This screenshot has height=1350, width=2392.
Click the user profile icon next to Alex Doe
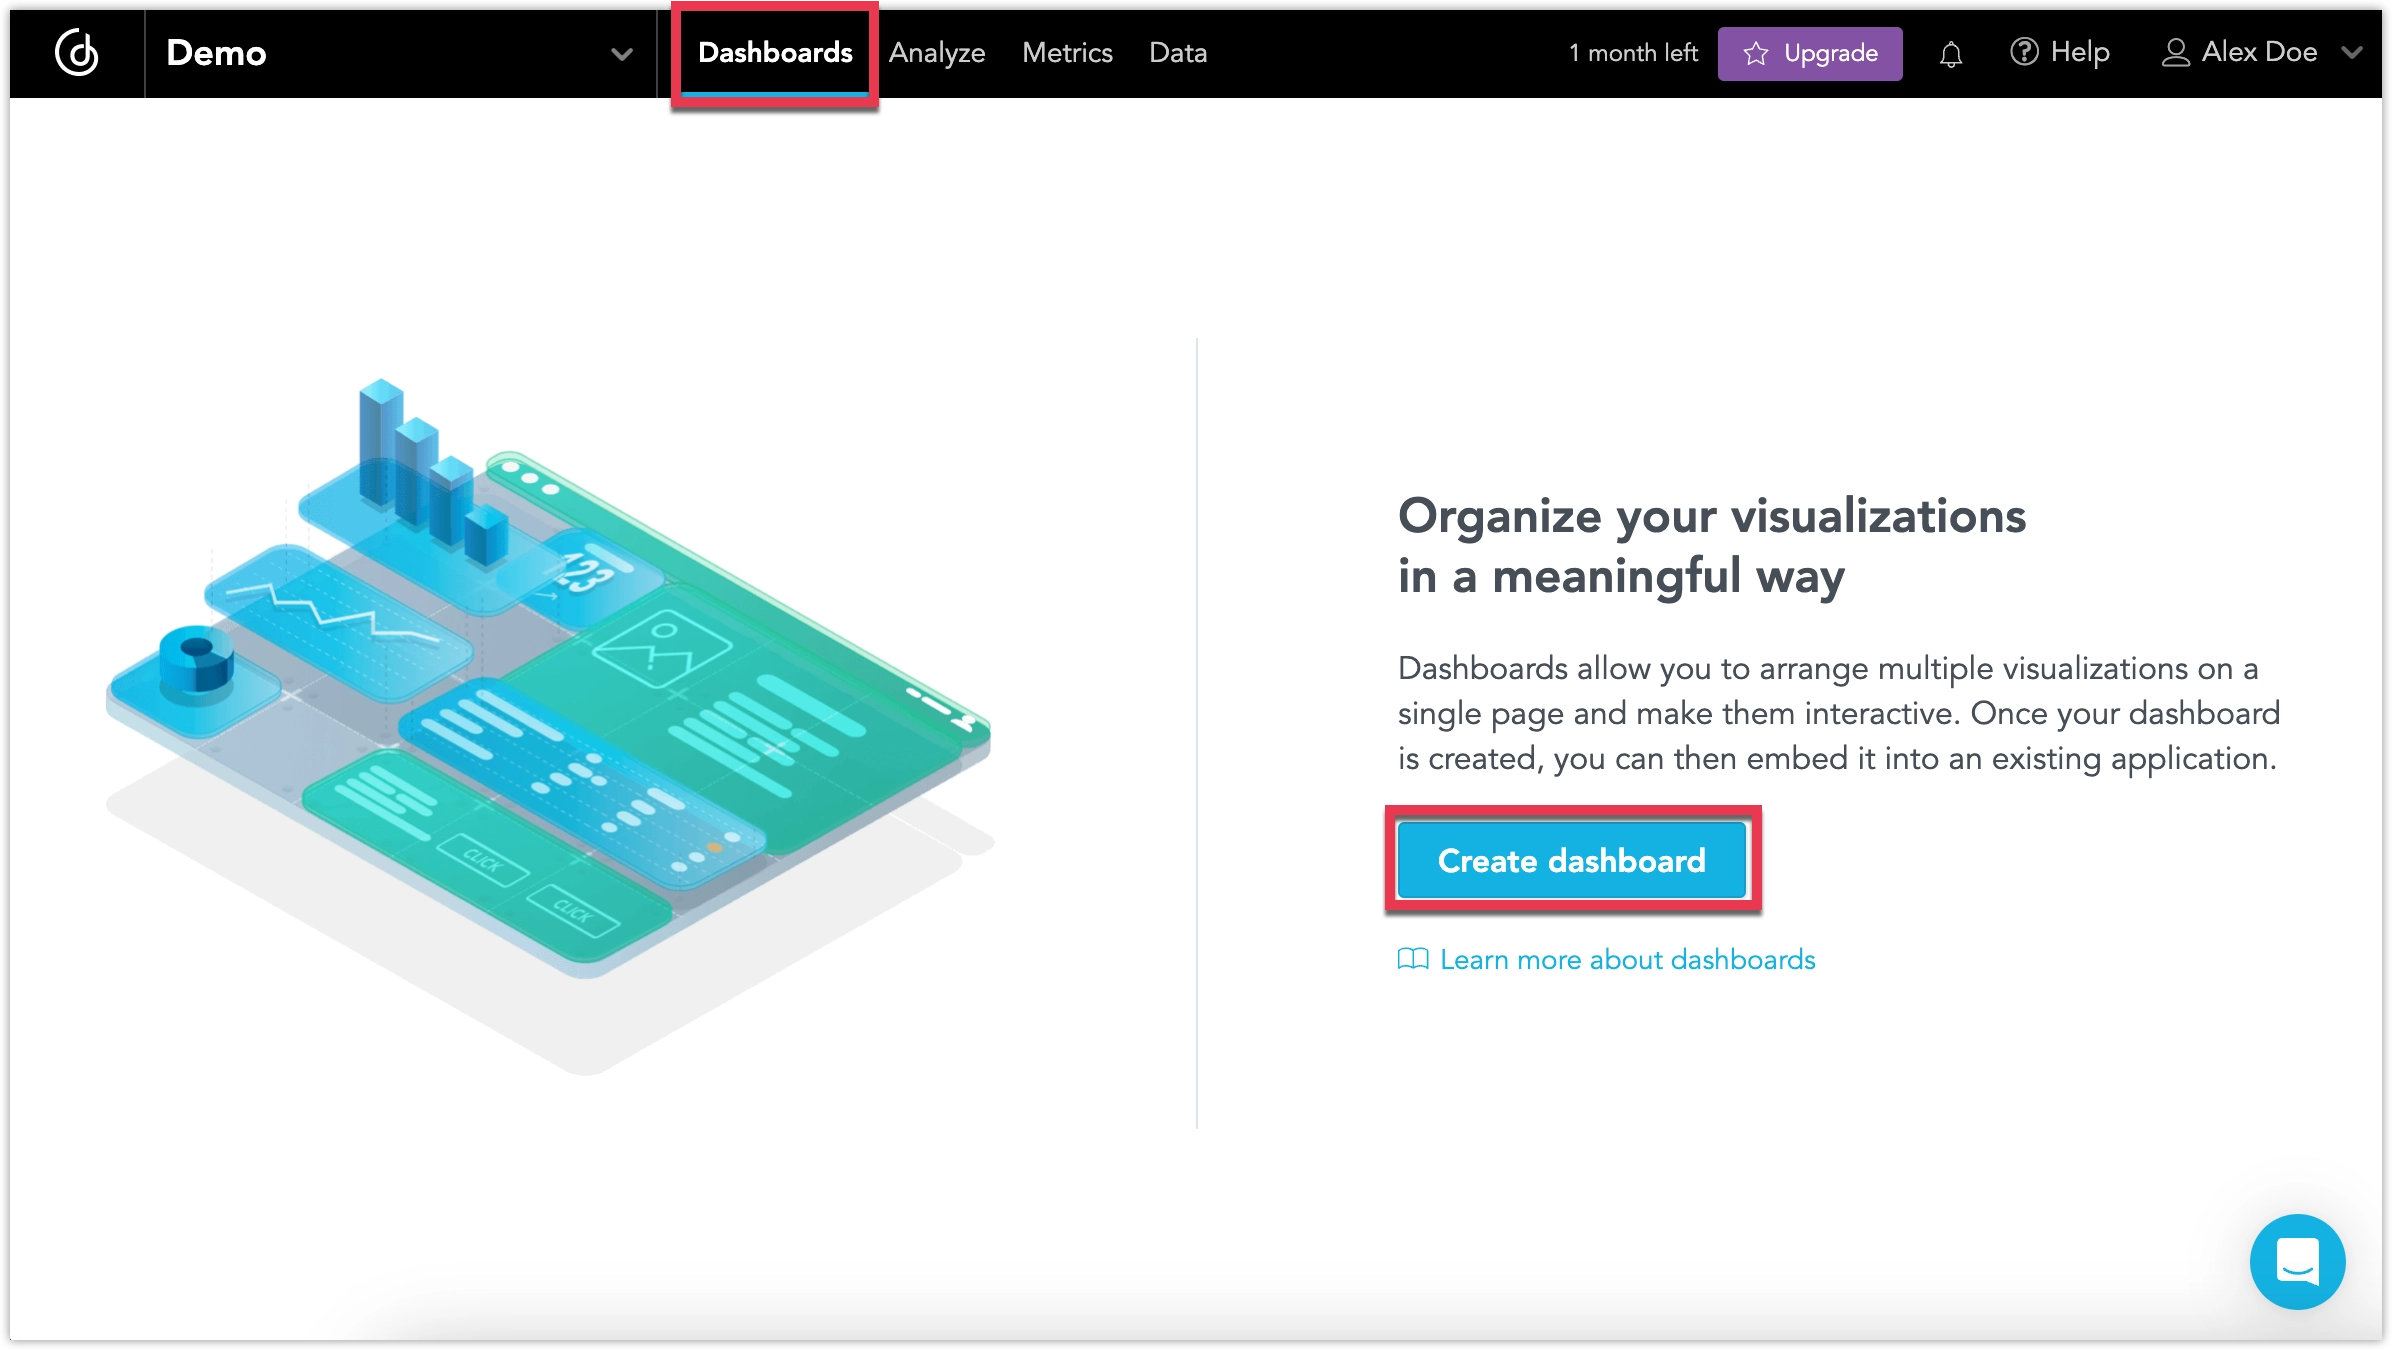pos(2176,51)
